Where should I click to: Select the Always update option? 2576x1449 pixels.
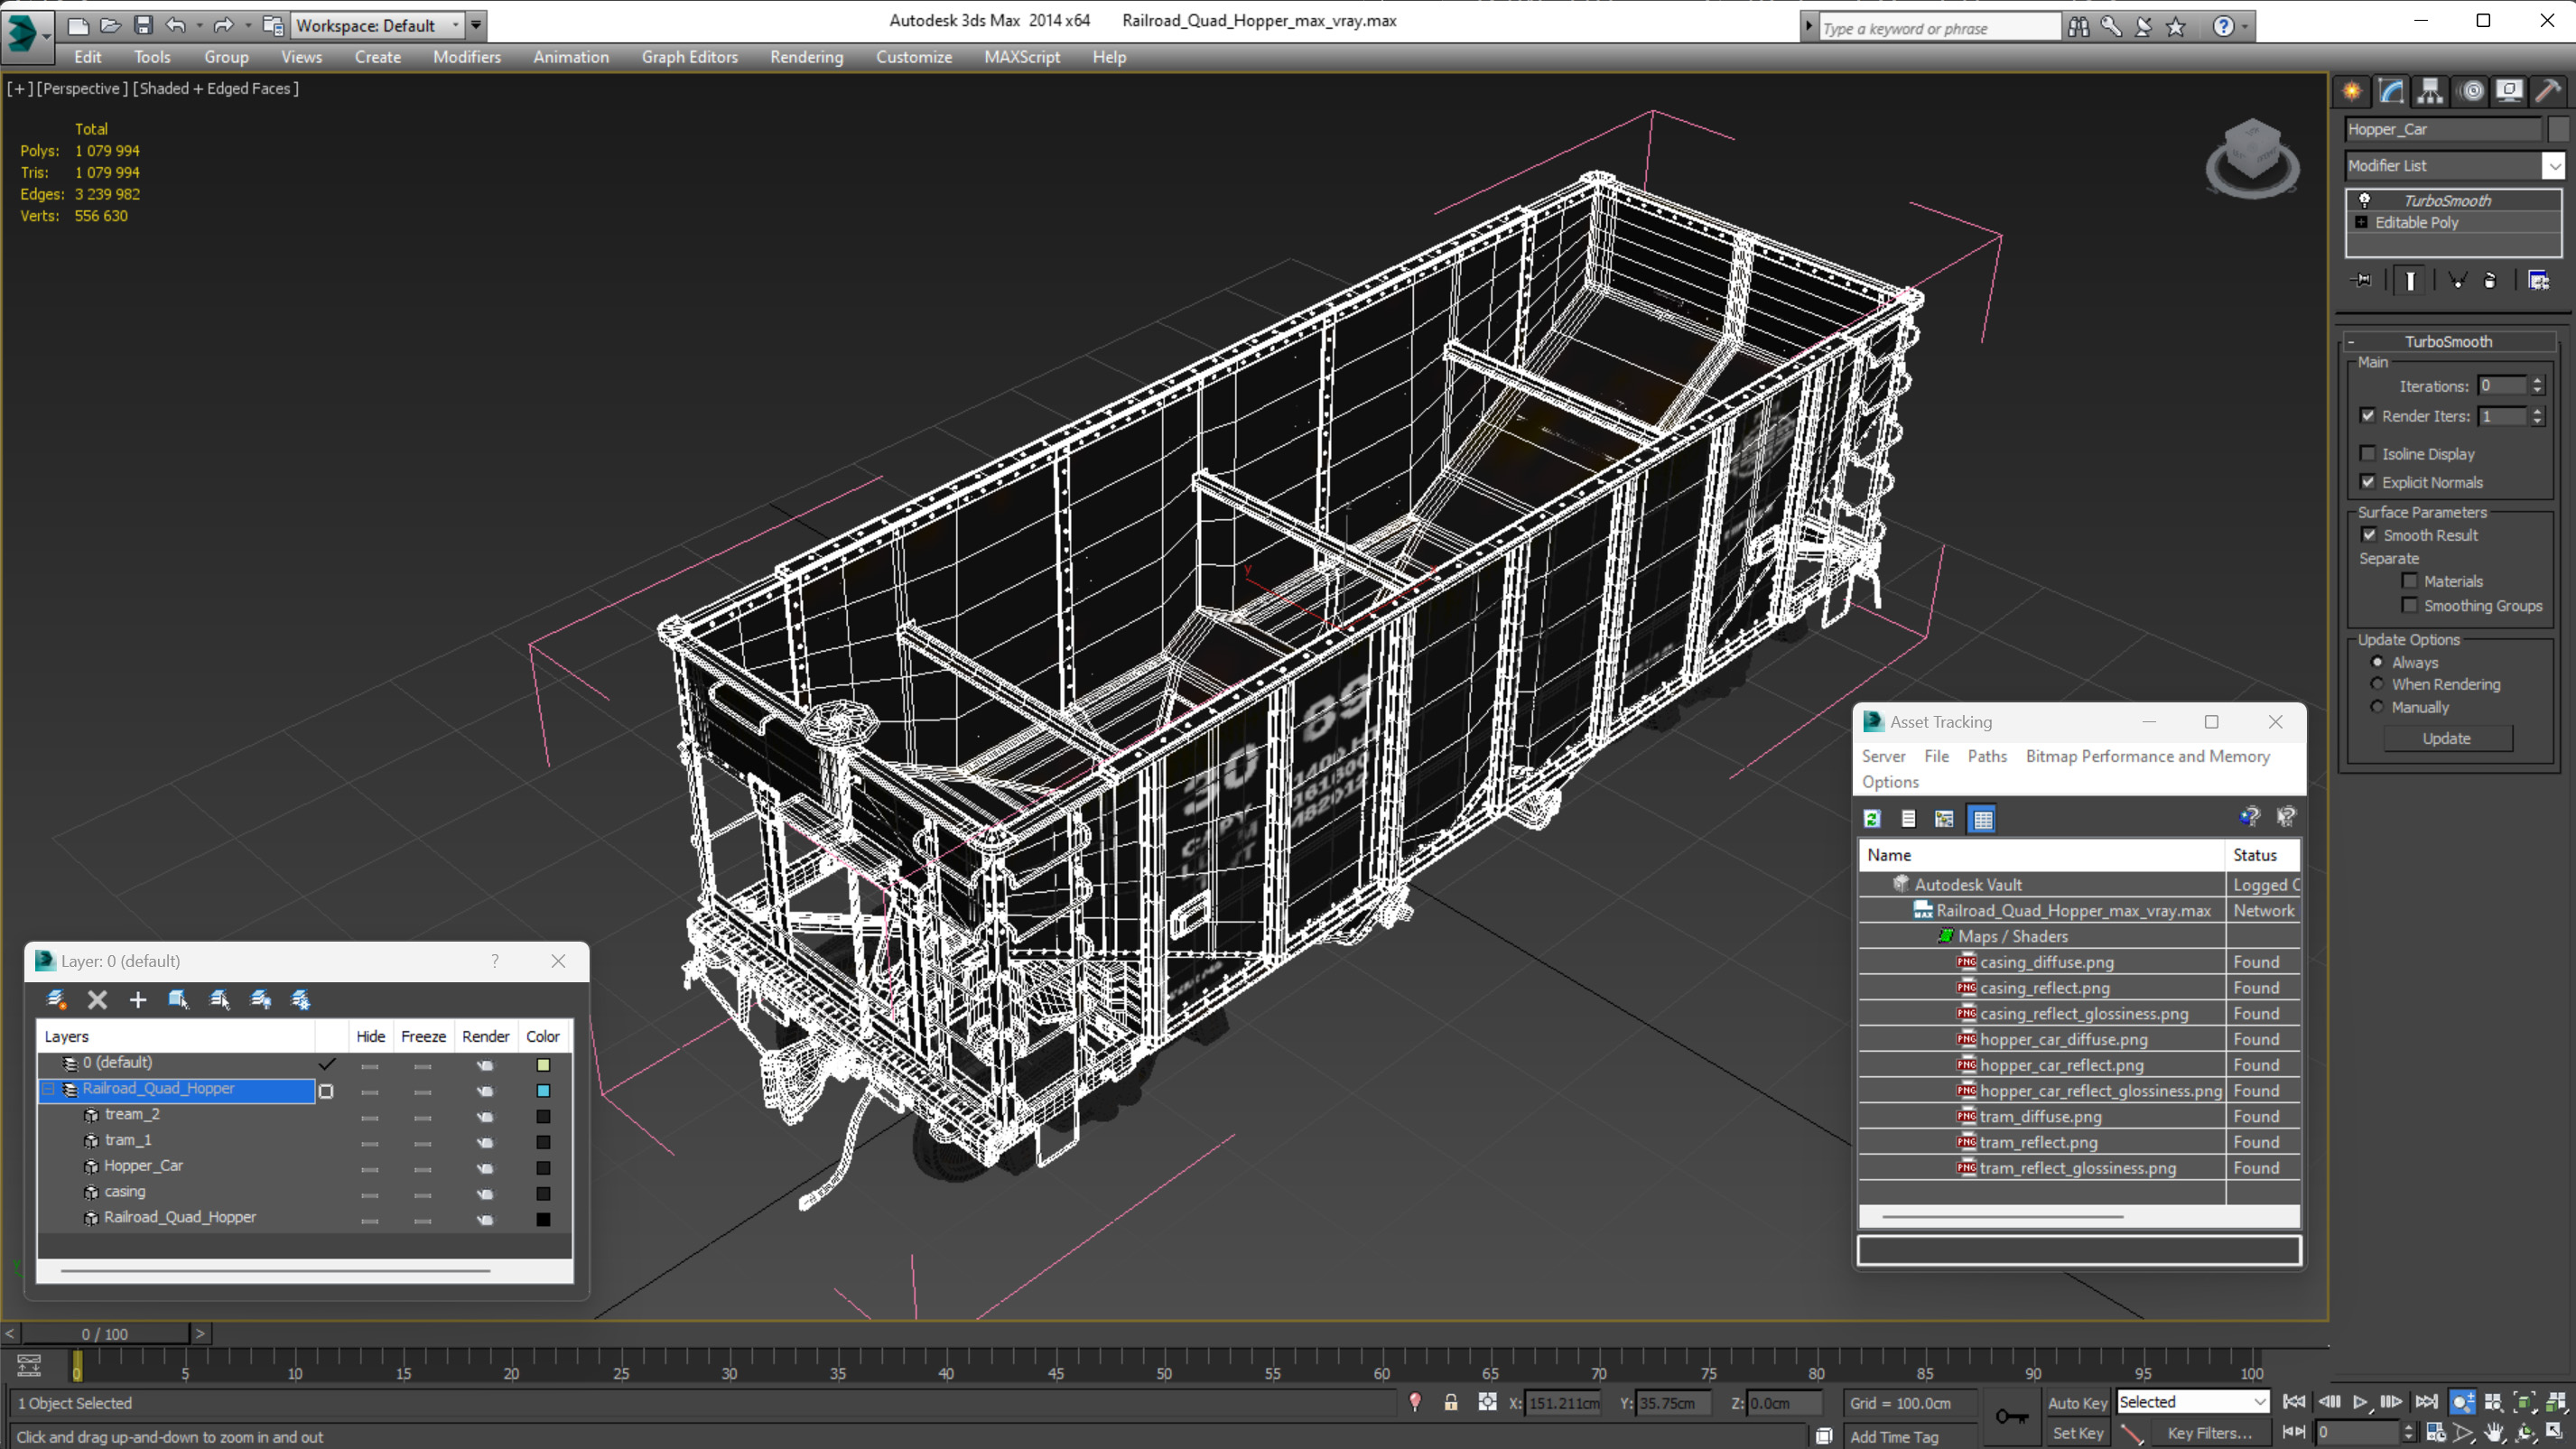[x=2377, y=661]
